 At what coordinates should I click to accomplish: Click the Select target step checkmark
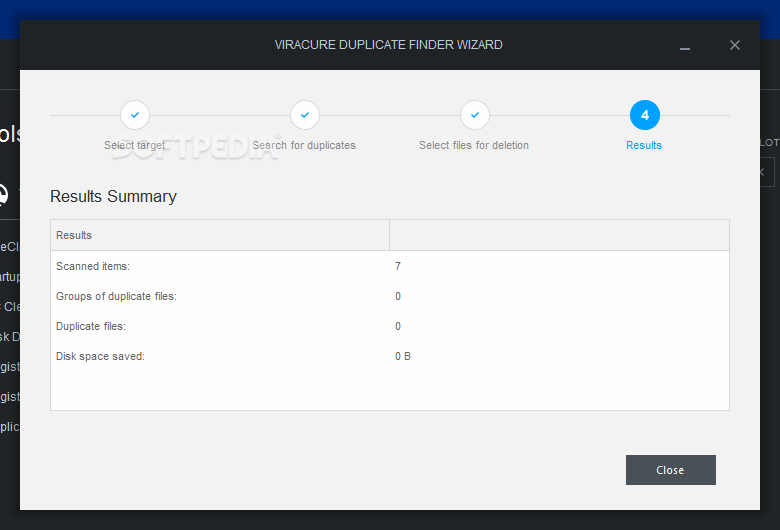(x=135, y=115)
